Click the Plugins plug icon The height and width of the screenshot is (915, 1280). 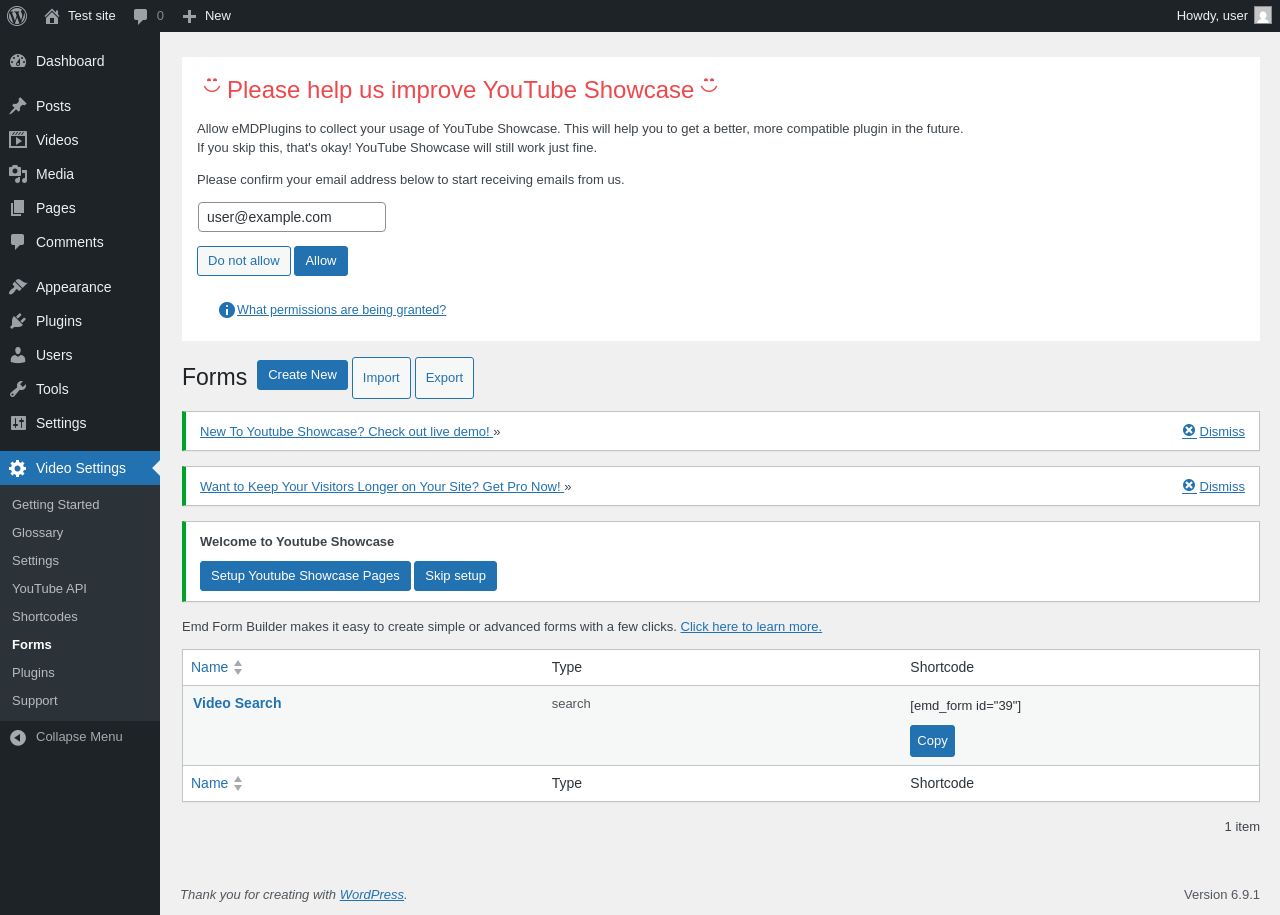18,321
